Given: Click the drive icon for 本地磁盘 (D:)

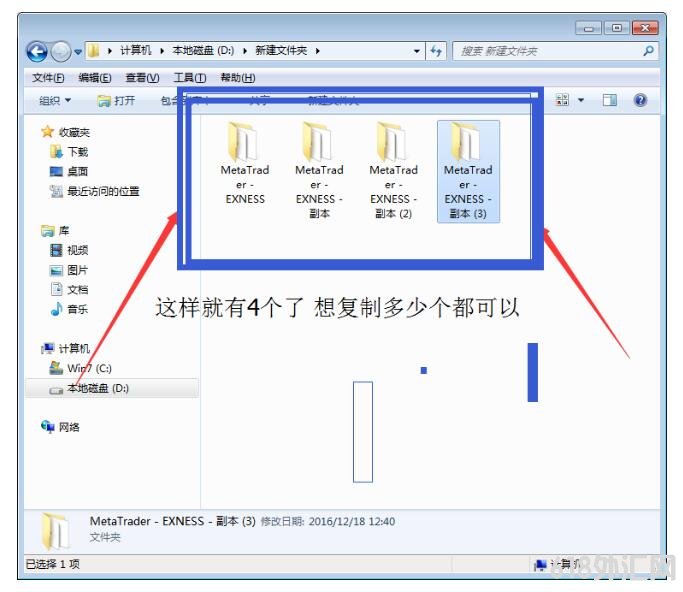Looking at the screenshot, I should coord(56,390).
